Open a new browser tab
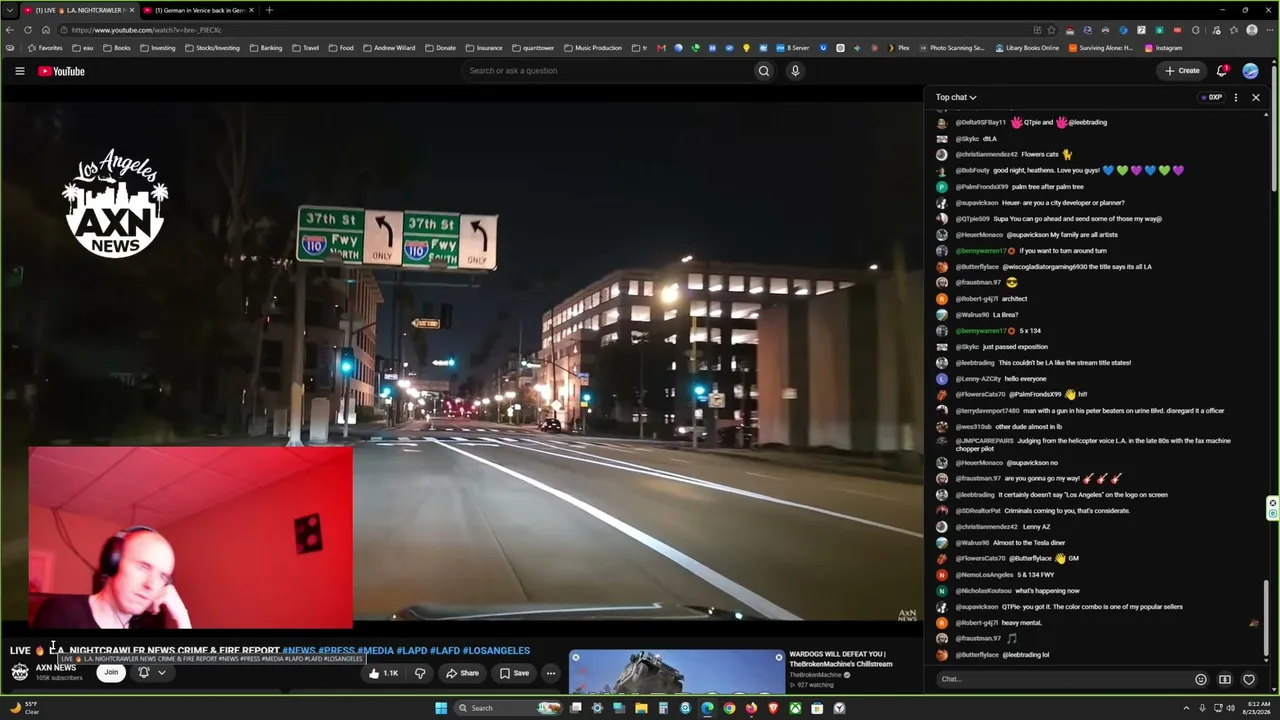This screenshot has width=1280, height=720. click(269, 10)
